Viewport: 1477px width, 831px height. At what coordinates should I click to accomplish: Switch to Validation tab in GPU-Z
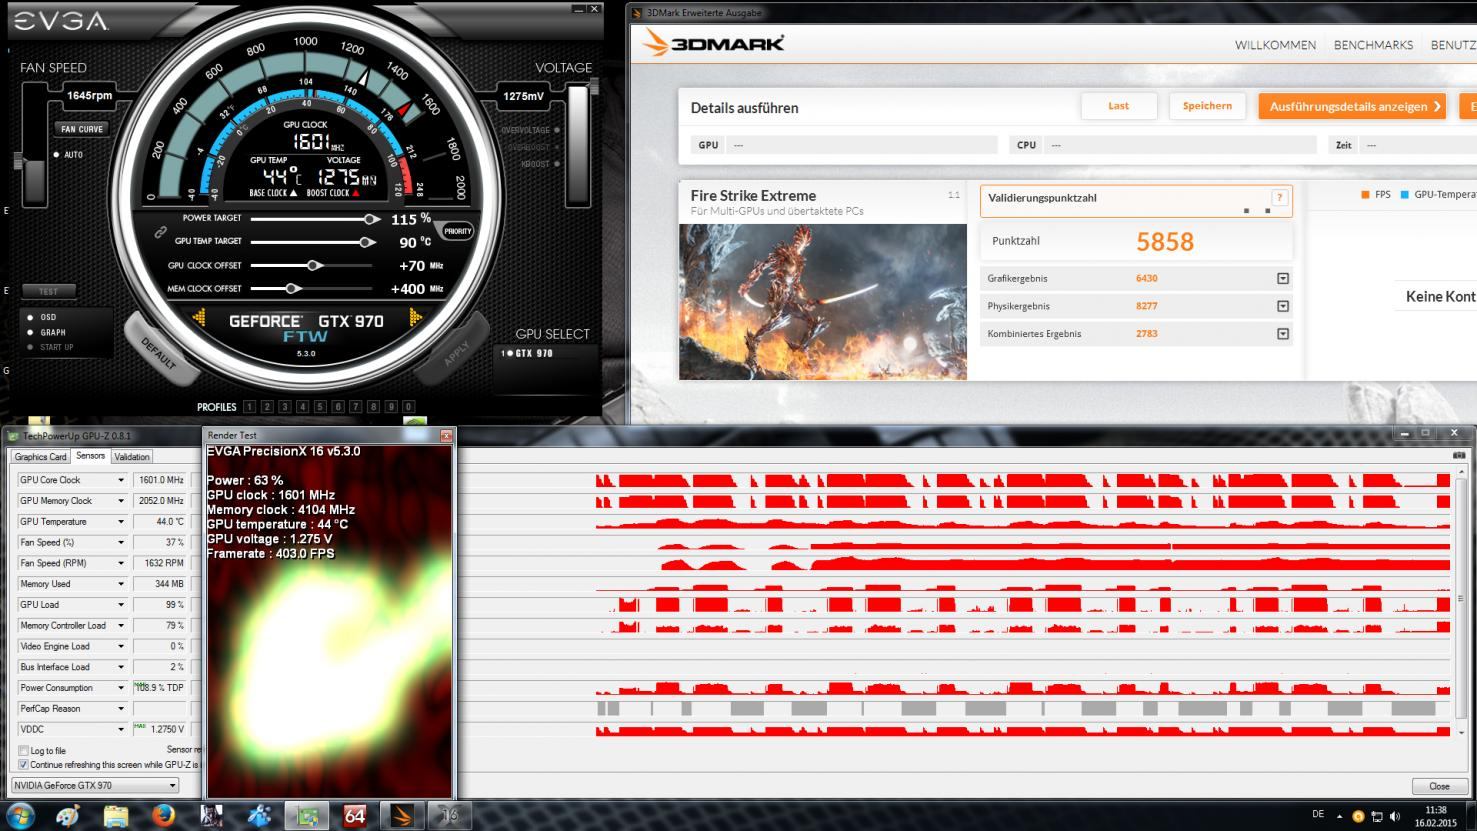pos(131,457)
